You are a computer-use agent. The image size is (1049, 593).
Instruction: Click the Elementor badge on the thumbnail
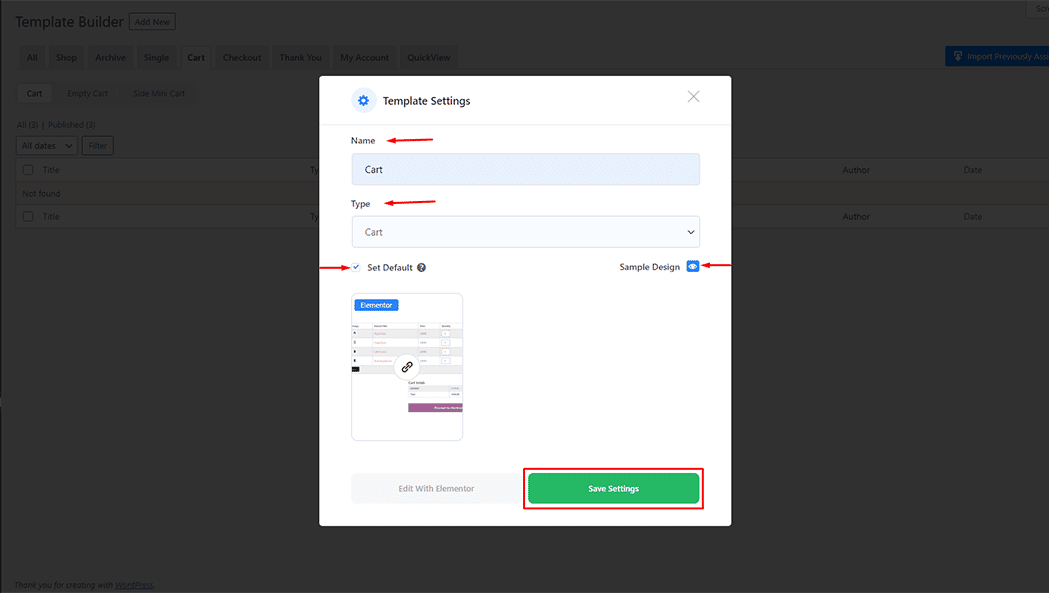376,303
